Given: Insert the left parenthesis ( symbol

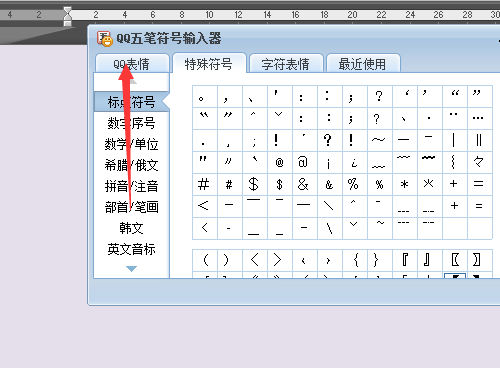Looking at the screenshot, I should 205,260.
